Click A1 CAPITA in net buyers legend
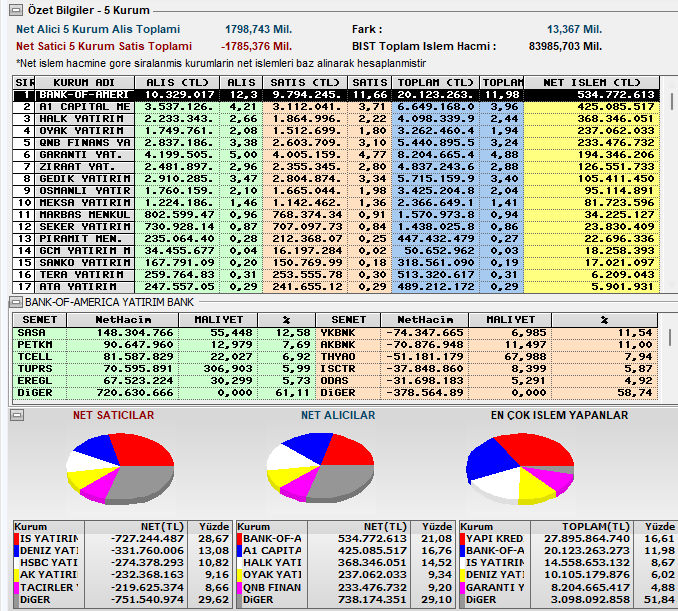The image size is (678, 611). click(272, 551)
